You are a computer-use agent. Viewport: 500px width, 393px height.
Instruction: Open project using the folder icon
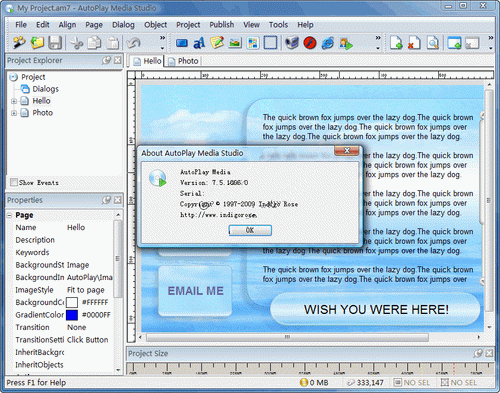37,43
